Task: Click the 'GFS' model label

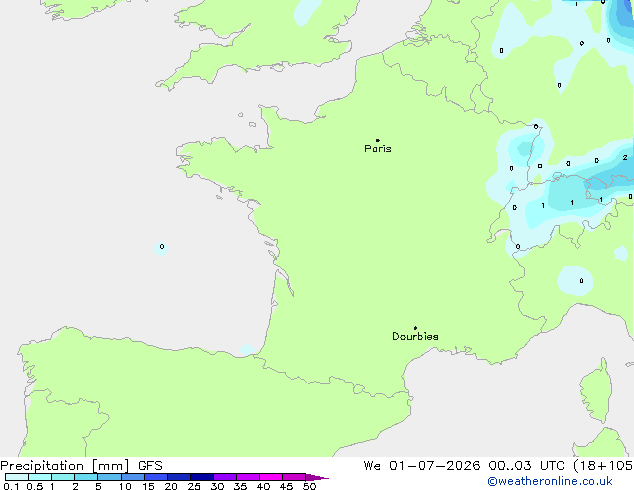Action: [150, 466]
